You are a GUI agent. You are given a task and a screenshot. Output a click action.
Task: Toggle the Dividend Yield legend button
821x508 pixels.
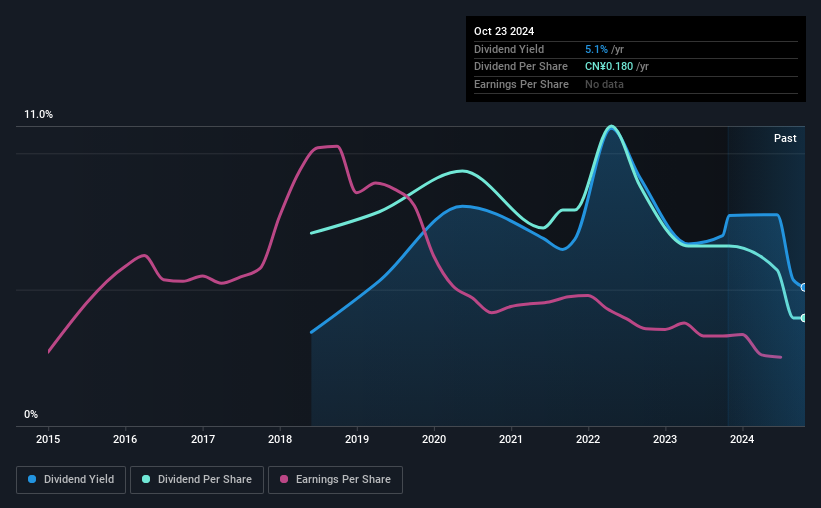point(71,480)
